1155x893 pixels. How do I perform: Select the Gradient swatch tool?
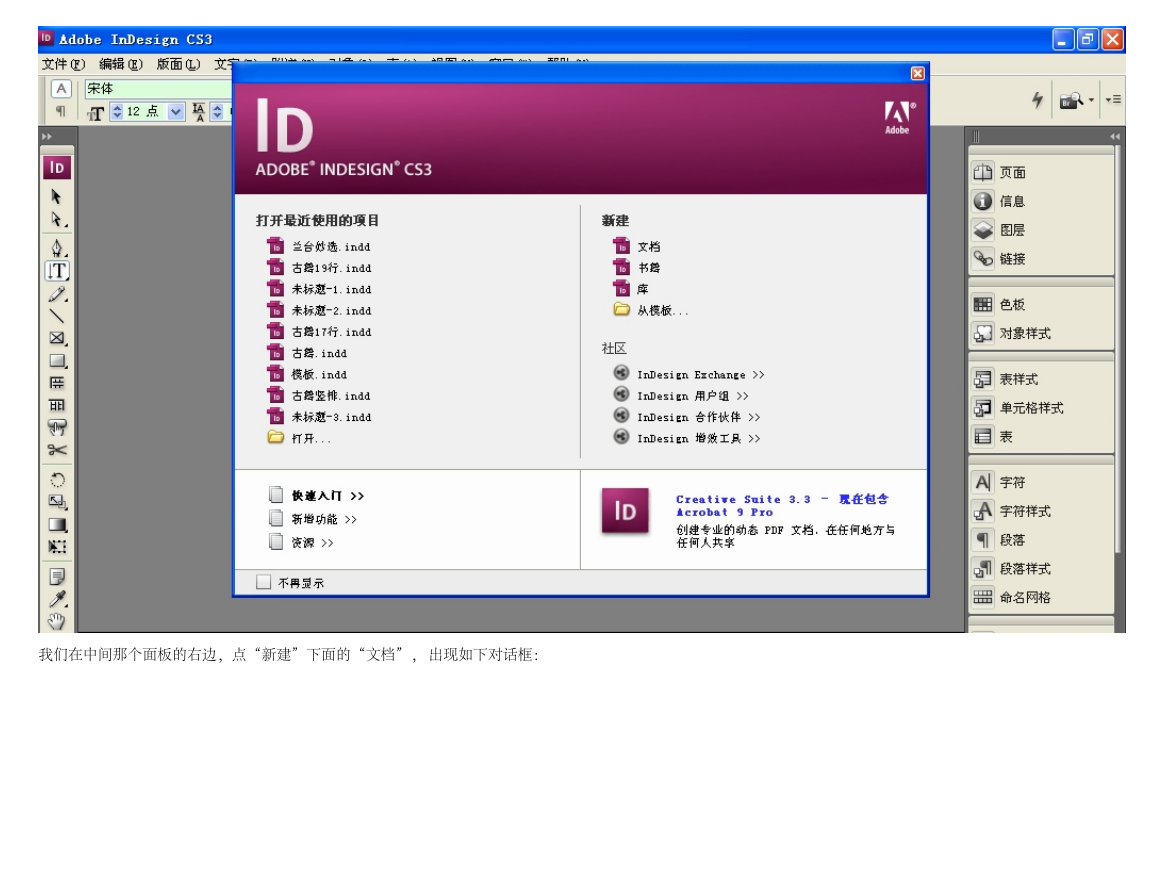tap(57, 525)
